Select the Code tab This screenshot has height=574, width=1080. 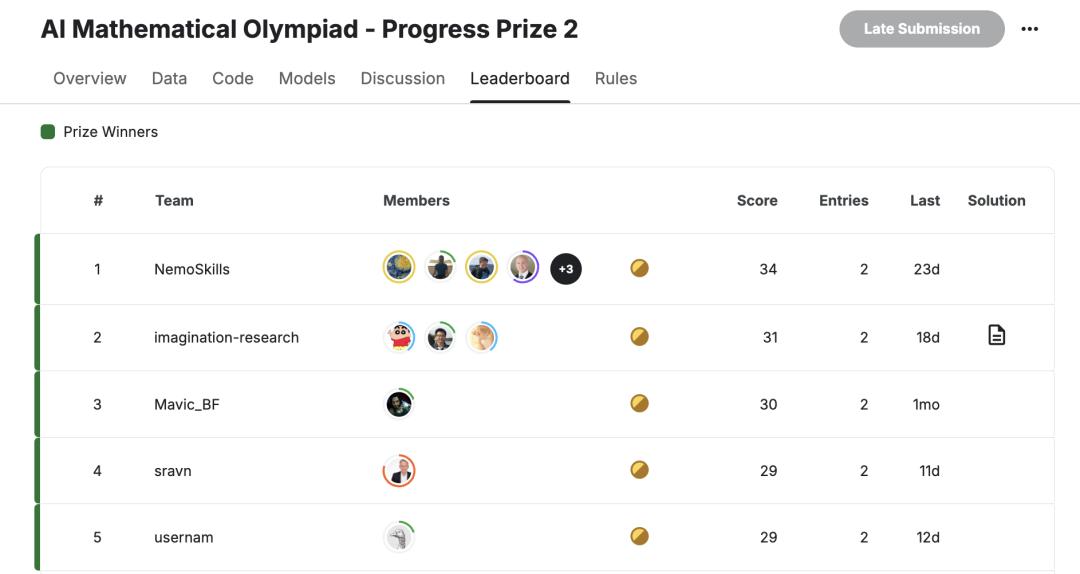(233, 78)
